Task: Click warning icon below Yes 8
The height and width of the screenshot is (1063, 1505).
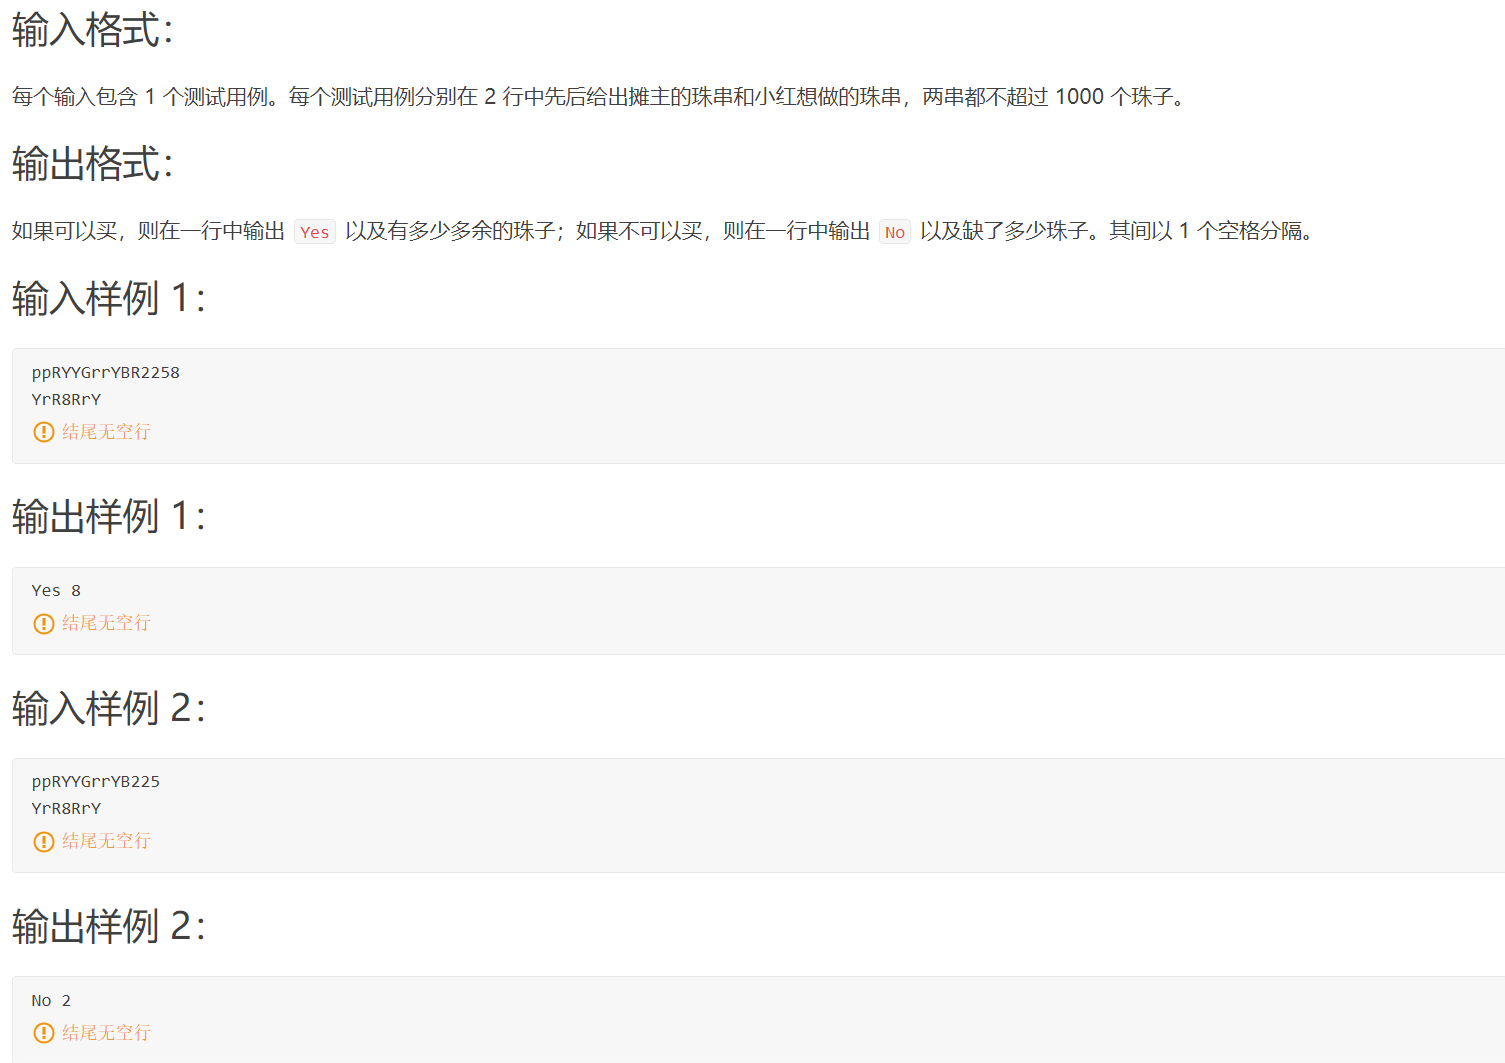Action: (44, 623)
